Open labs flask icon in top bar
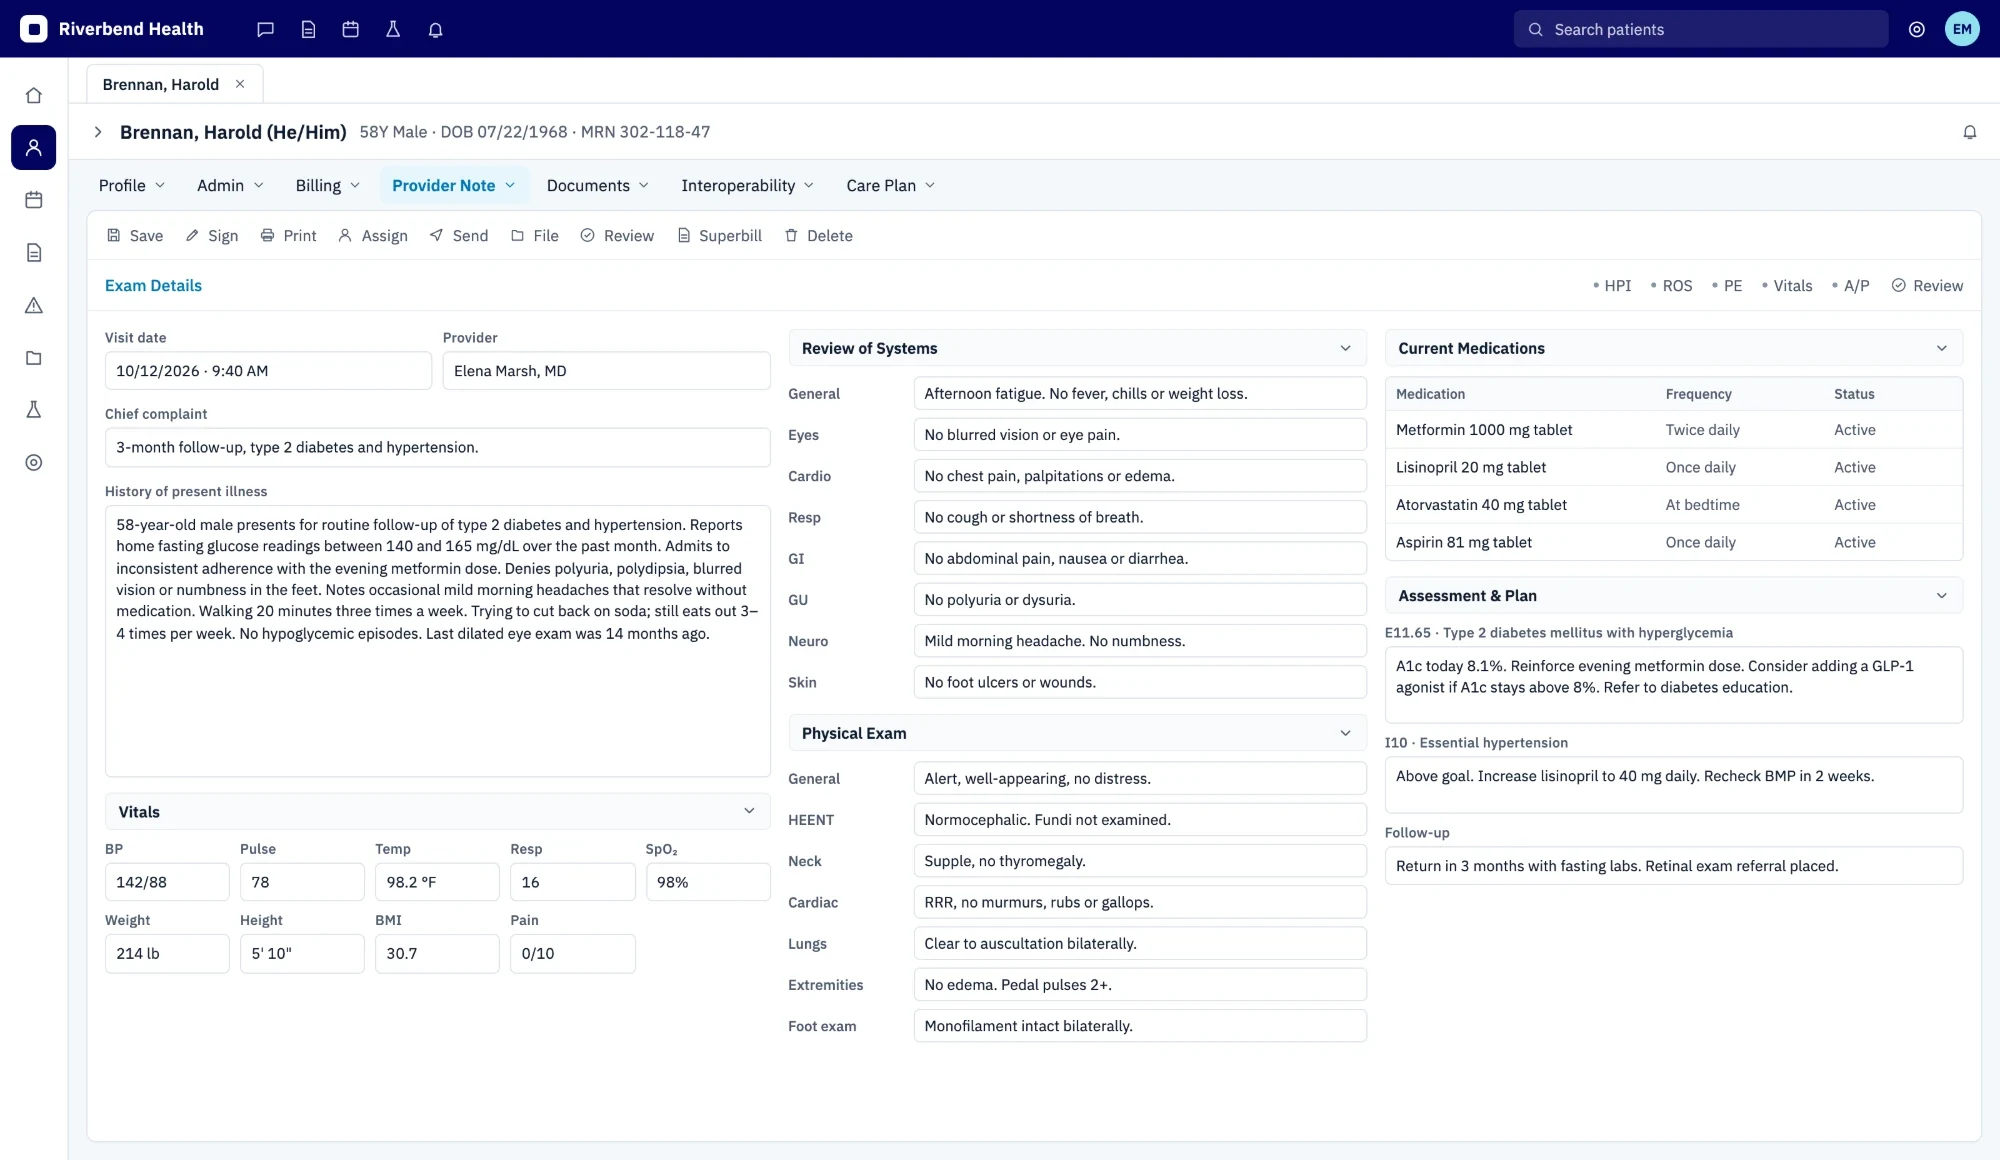This screenshot has width=2000, height=1160. (x=393, y=30)
